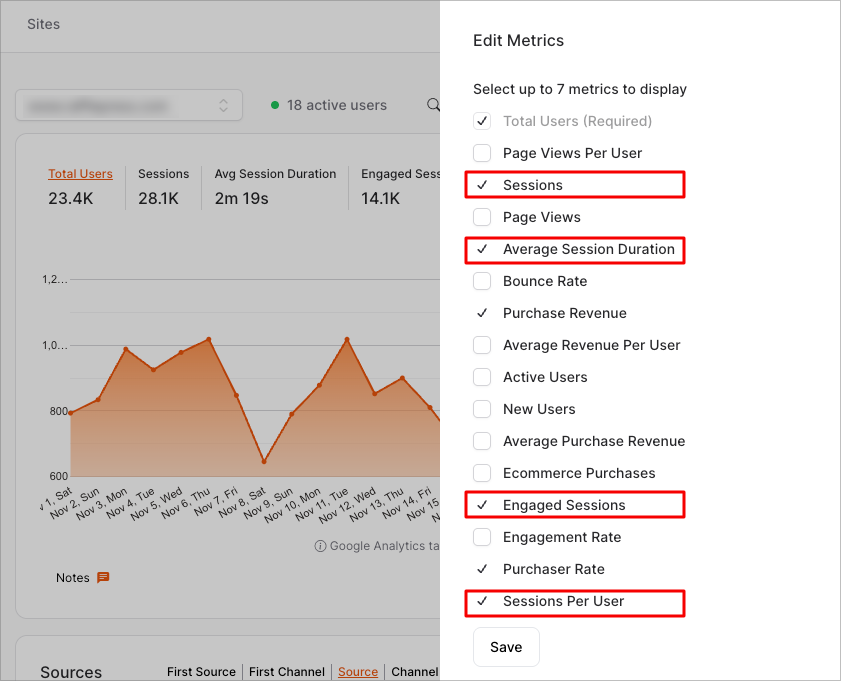Click the search magnifier icon

coord(434,104)
